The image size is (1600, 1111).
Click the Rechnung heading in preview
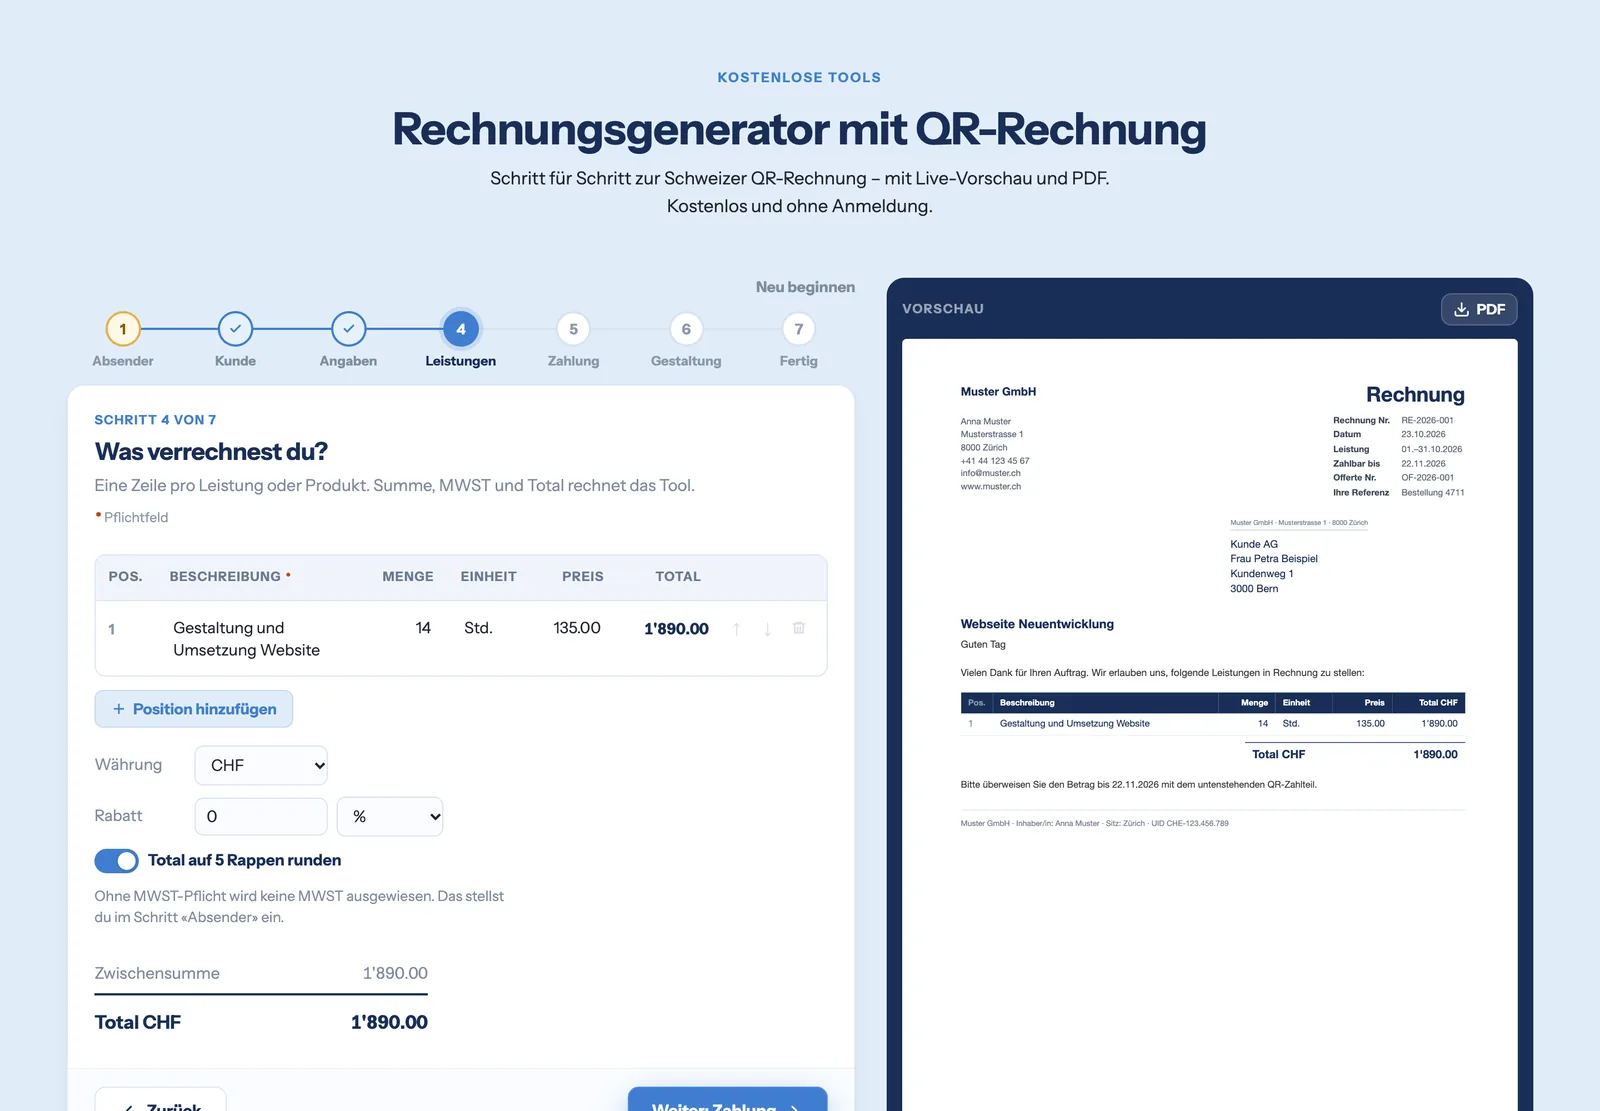click(1415, 395)
